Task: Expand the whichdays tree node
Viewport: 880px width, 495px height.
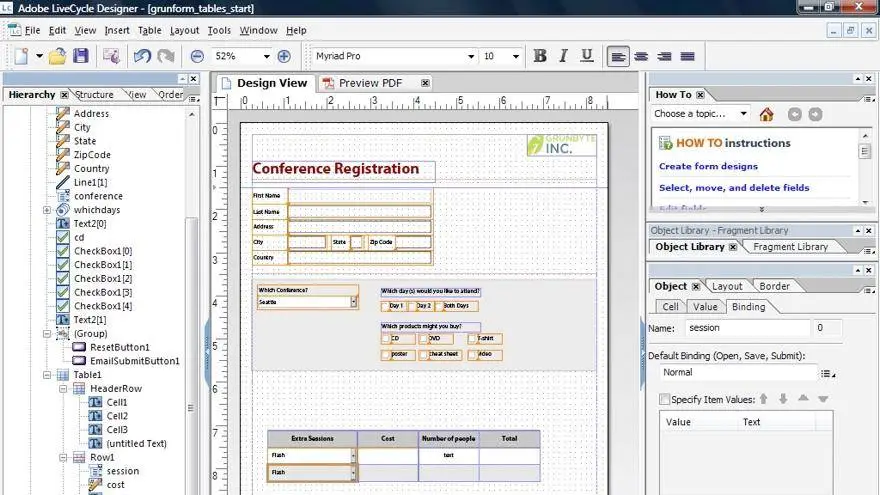Action: pyautogui.click(x=47, y=210)
